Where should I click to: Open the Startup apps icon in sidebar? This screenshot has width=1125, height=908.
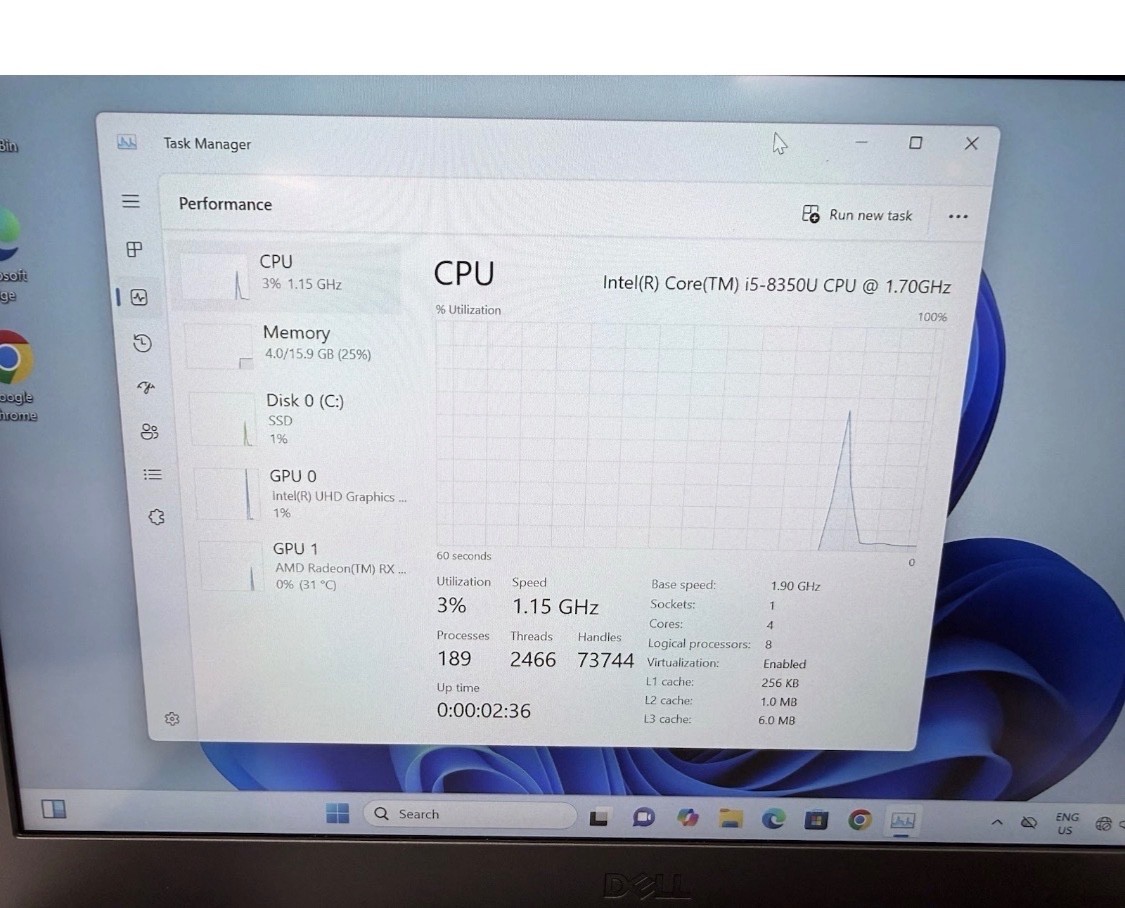coord(146,388)
